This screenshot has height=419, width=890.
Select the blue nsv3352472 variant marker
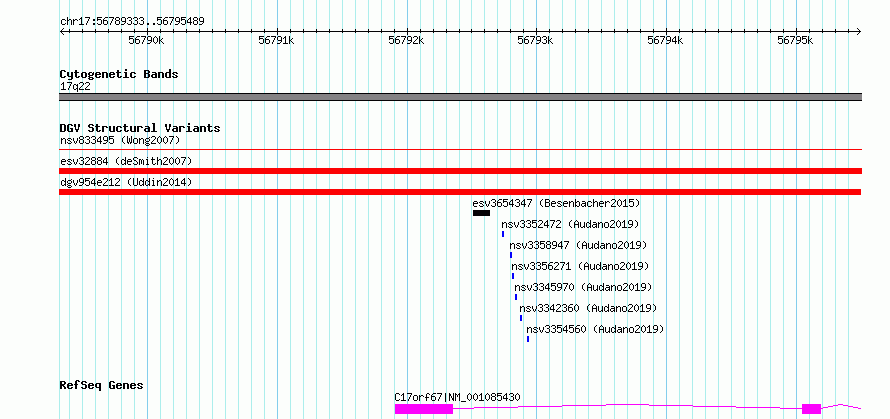coord(503,234)
